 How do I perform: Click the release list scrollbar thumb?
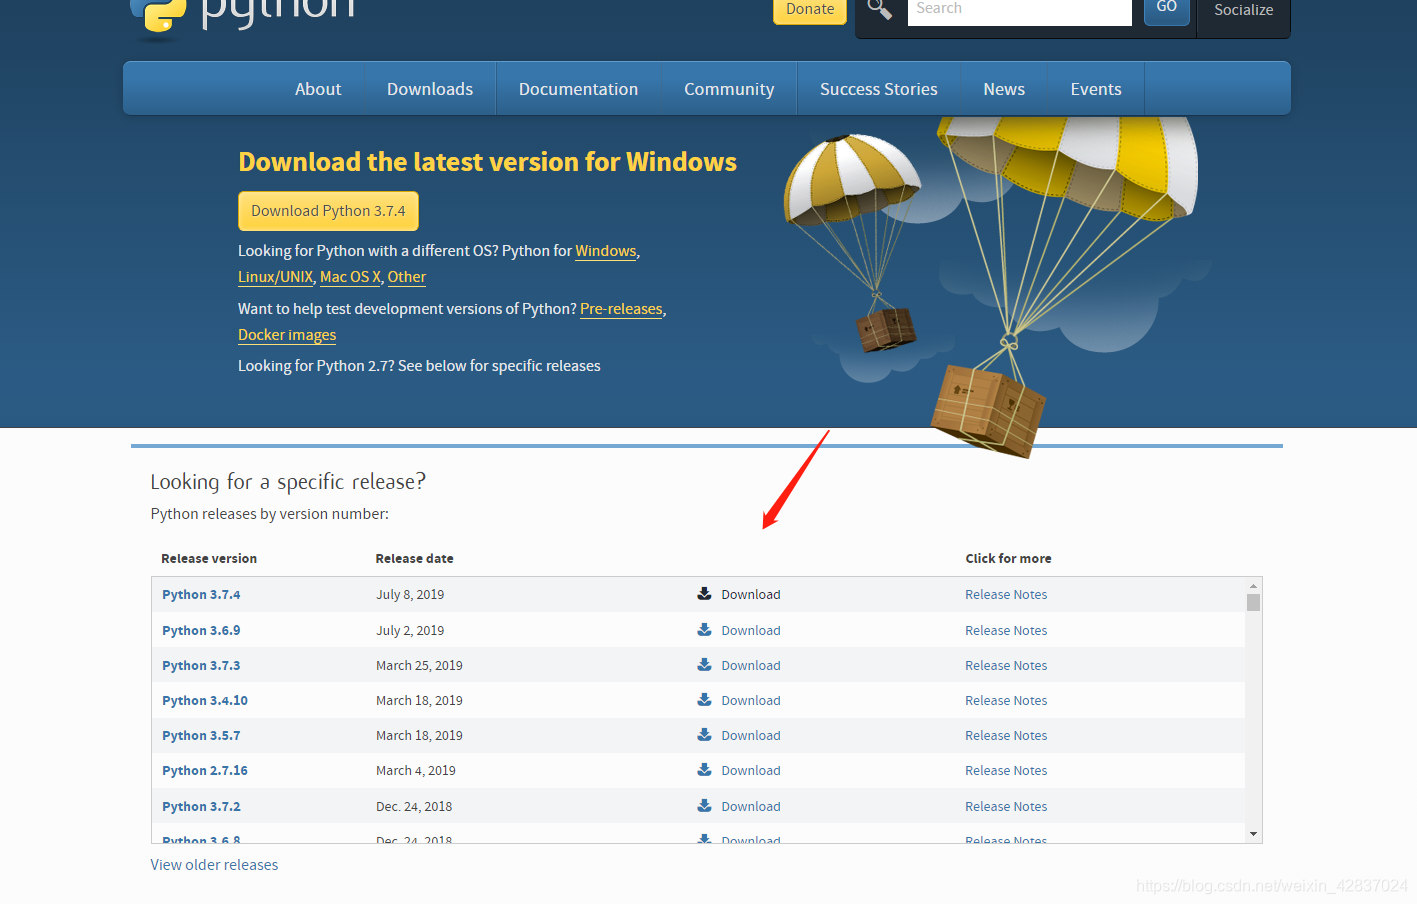1253,602
